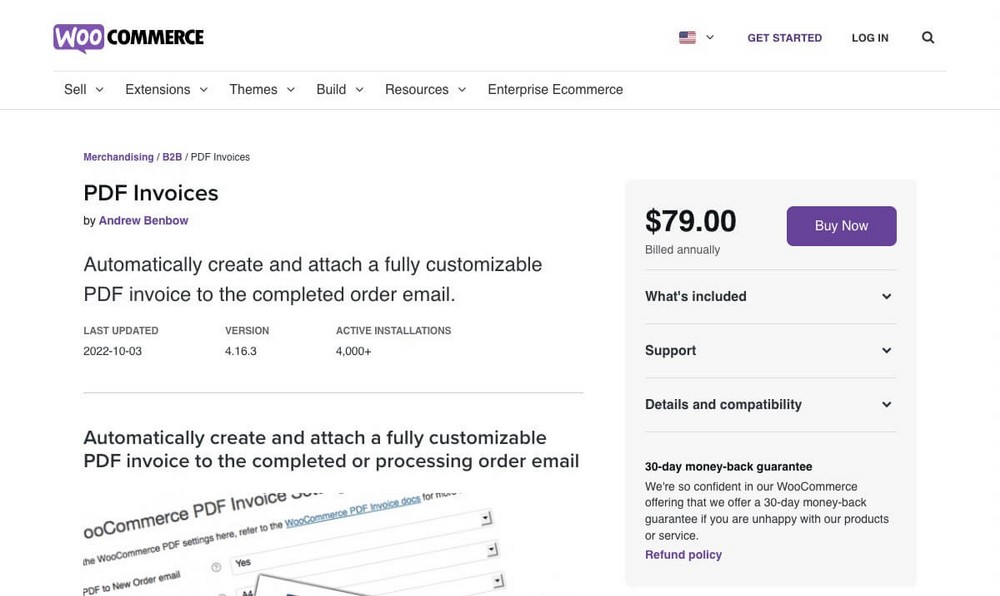Click chevron next to Sell

[x=99, y=90]
